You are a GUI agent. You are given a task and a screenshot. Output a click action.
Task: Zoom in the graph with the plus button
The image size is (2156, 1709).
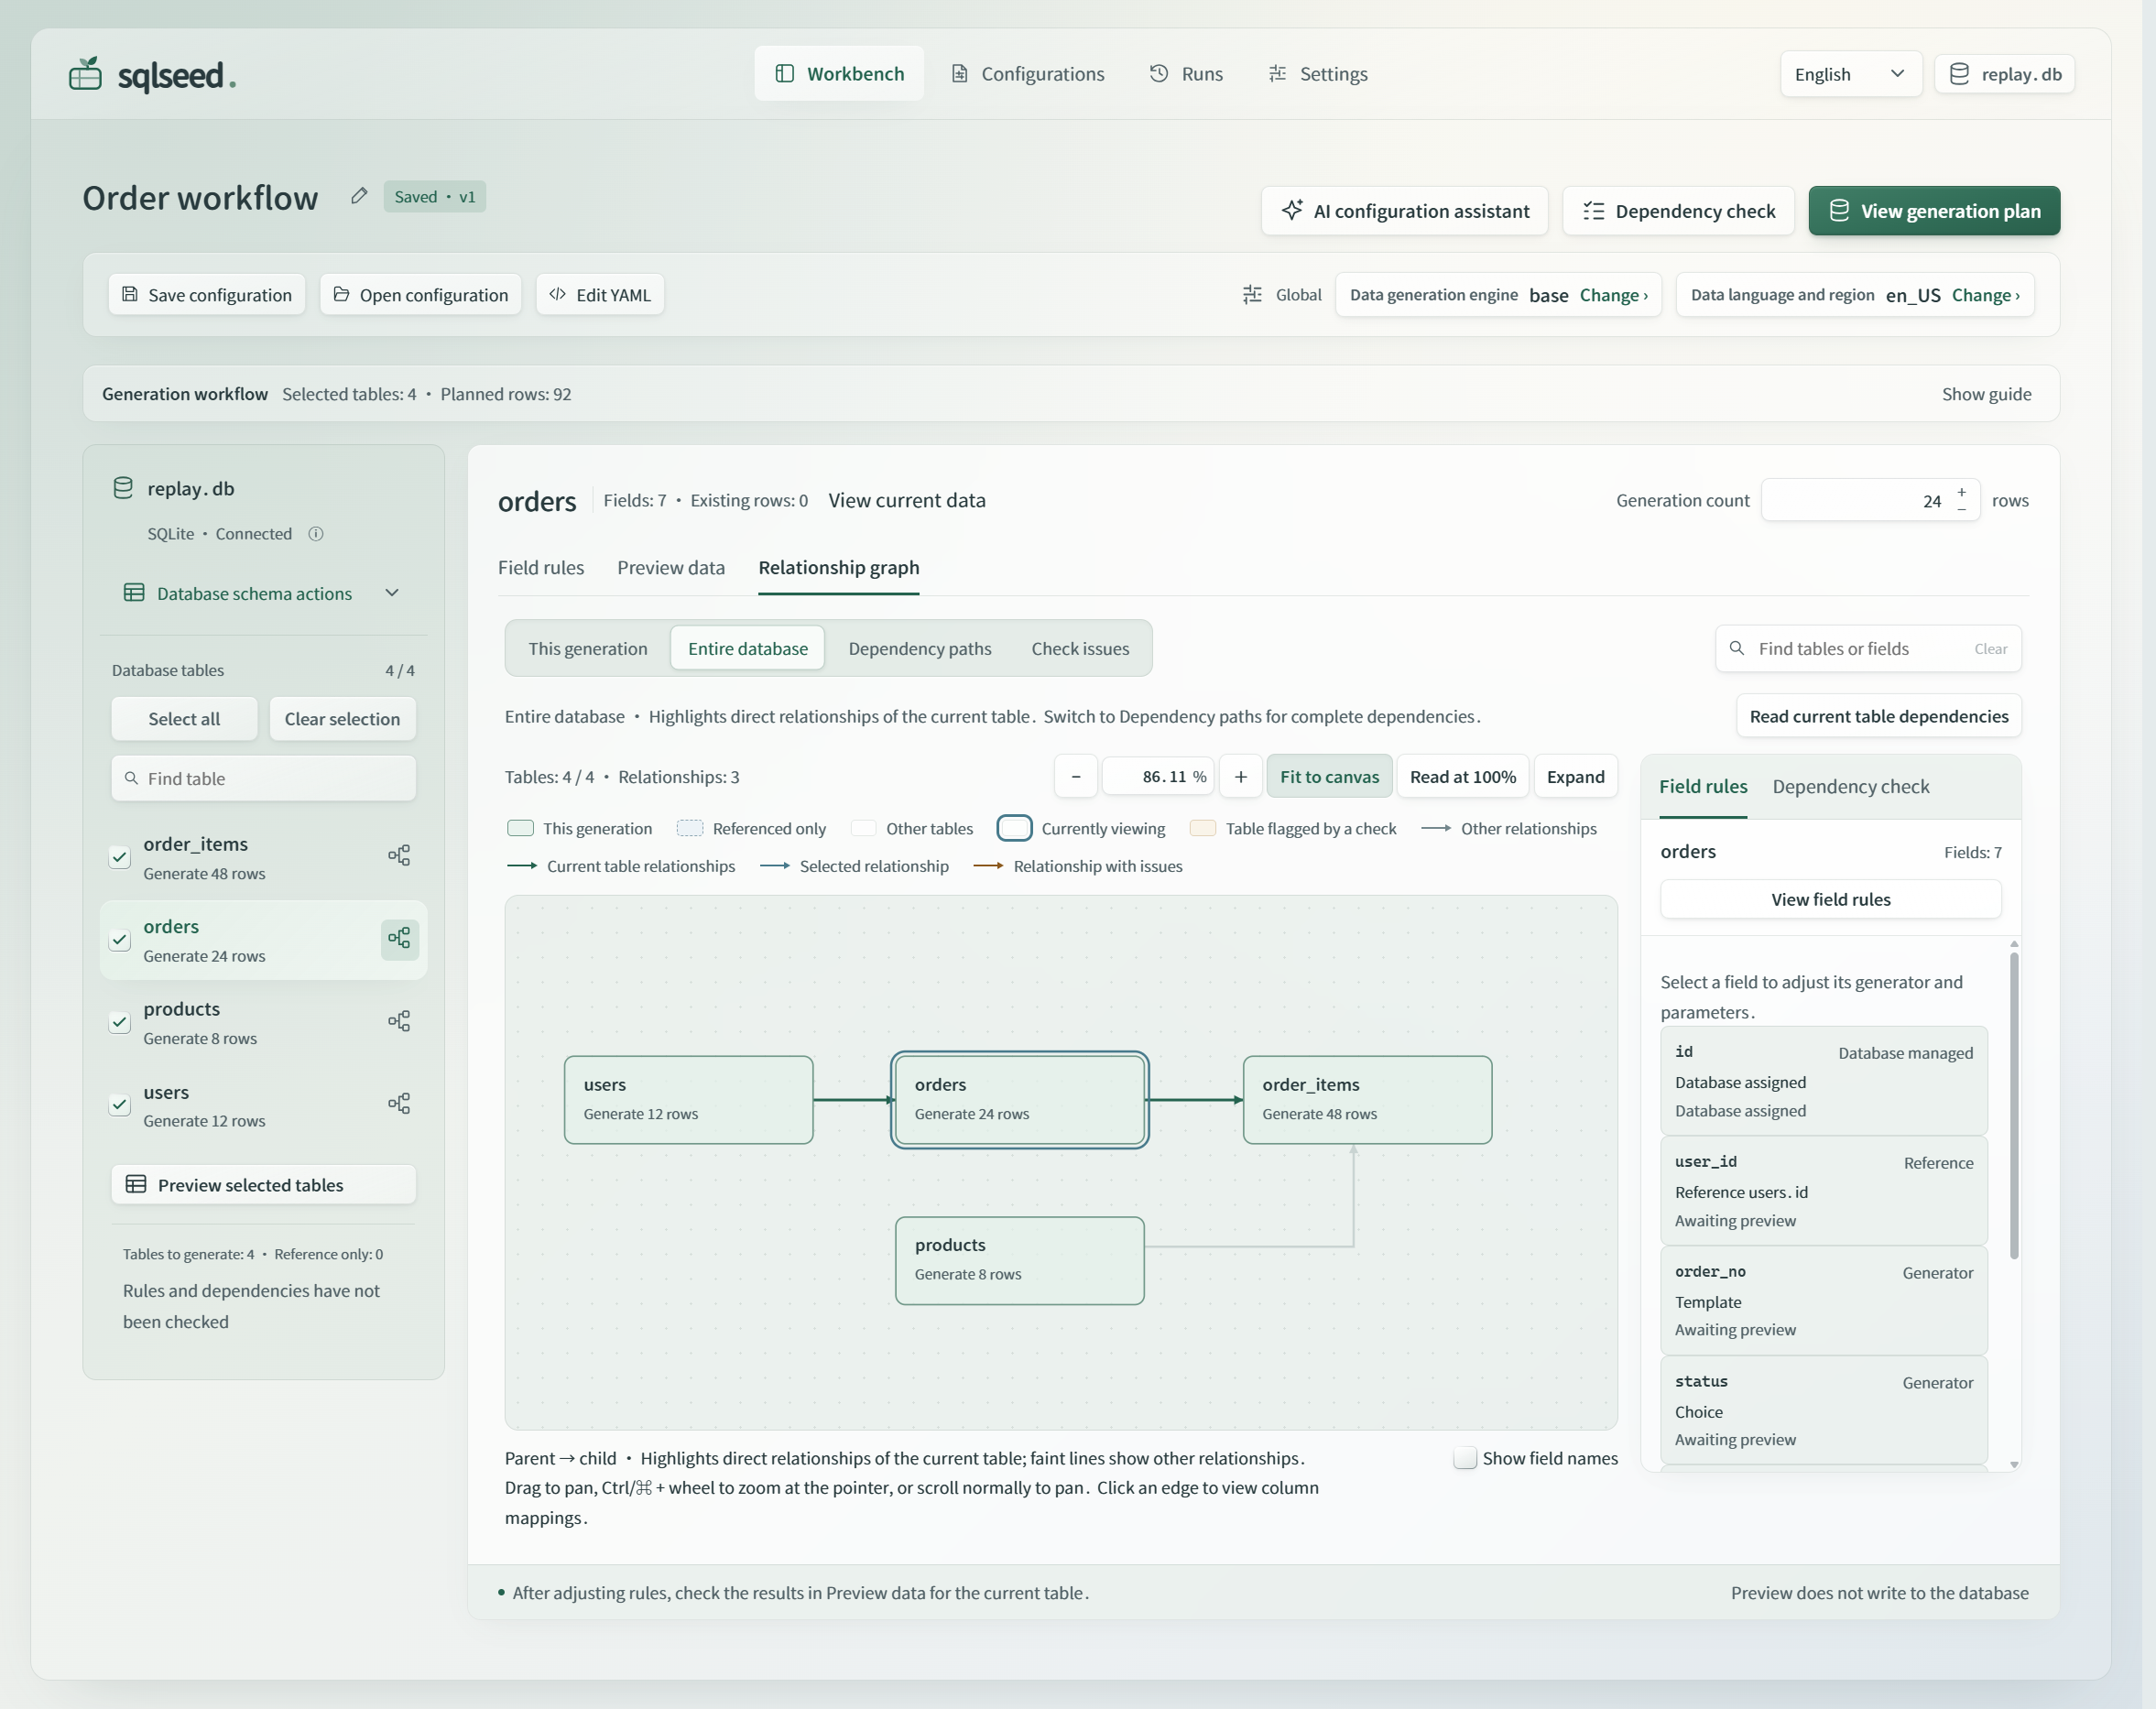(x=1240, y=777)
